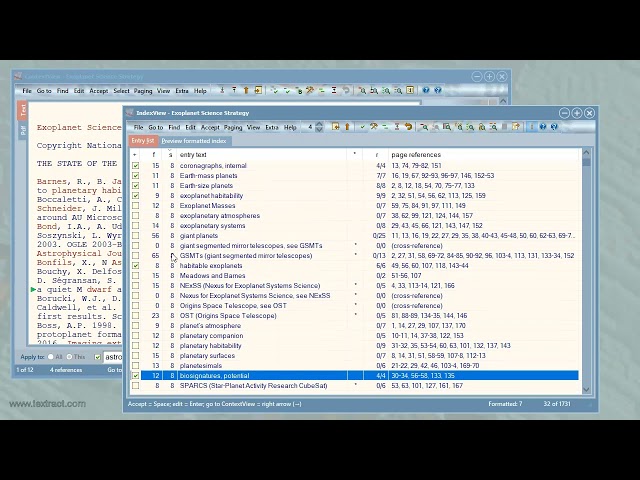The height and width of the screenshot is (480, 640).
Task: Click the IndexView scrollbar up arrow
Action: [587, 153]
